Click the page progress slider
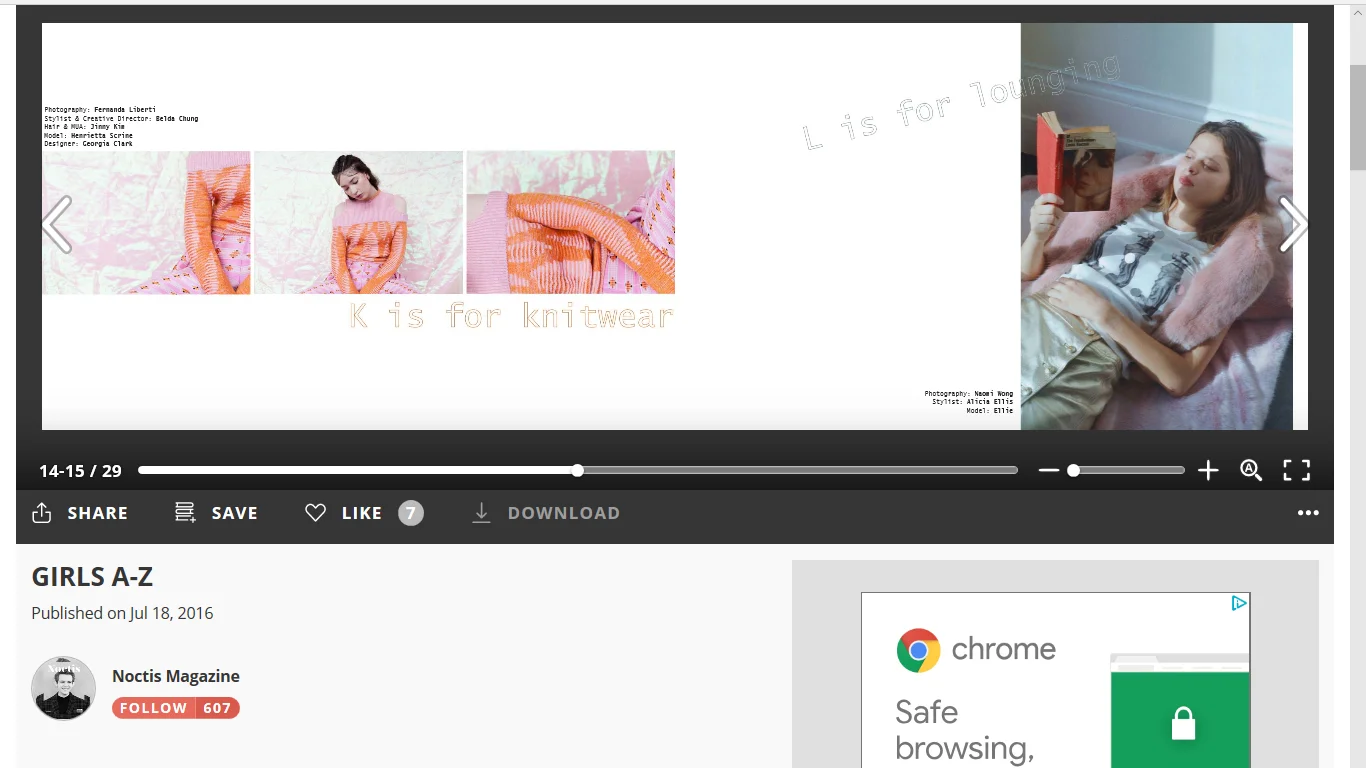Viewport: 1366px width, 768px height. (x=578, y=470)
